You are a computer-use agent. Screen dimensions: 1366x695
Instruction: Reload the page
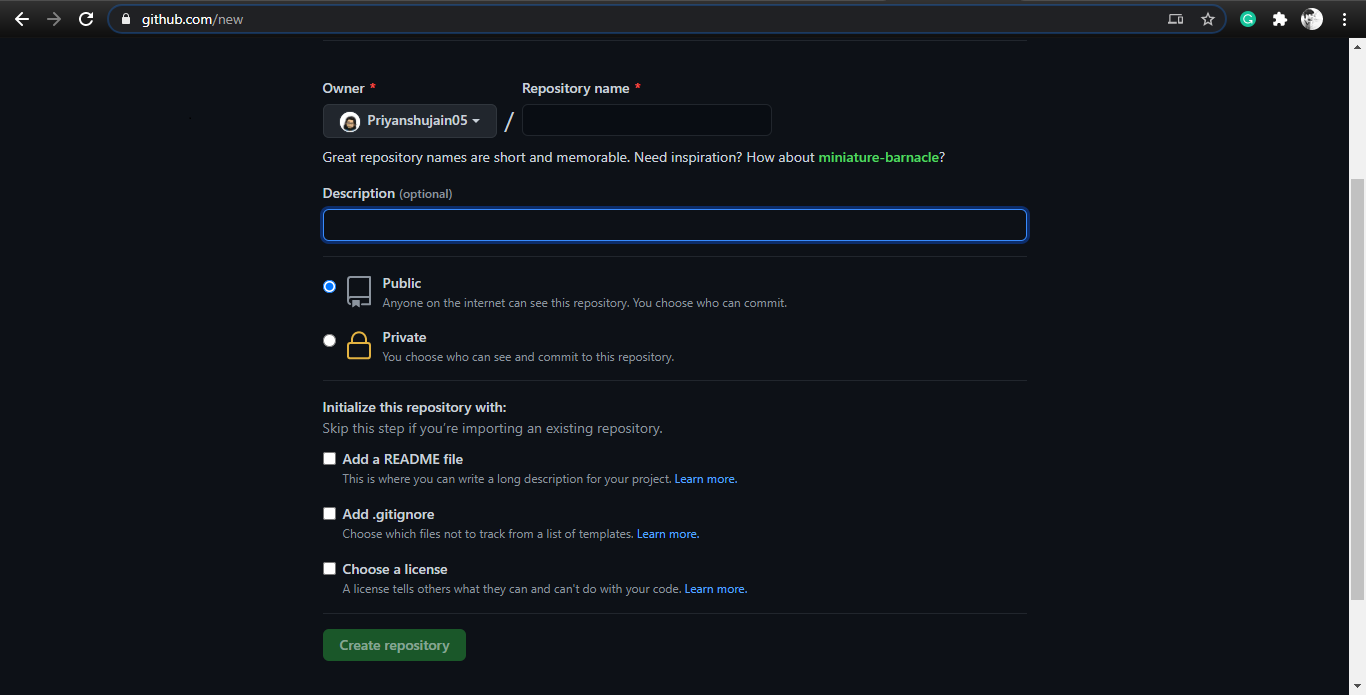86,19
